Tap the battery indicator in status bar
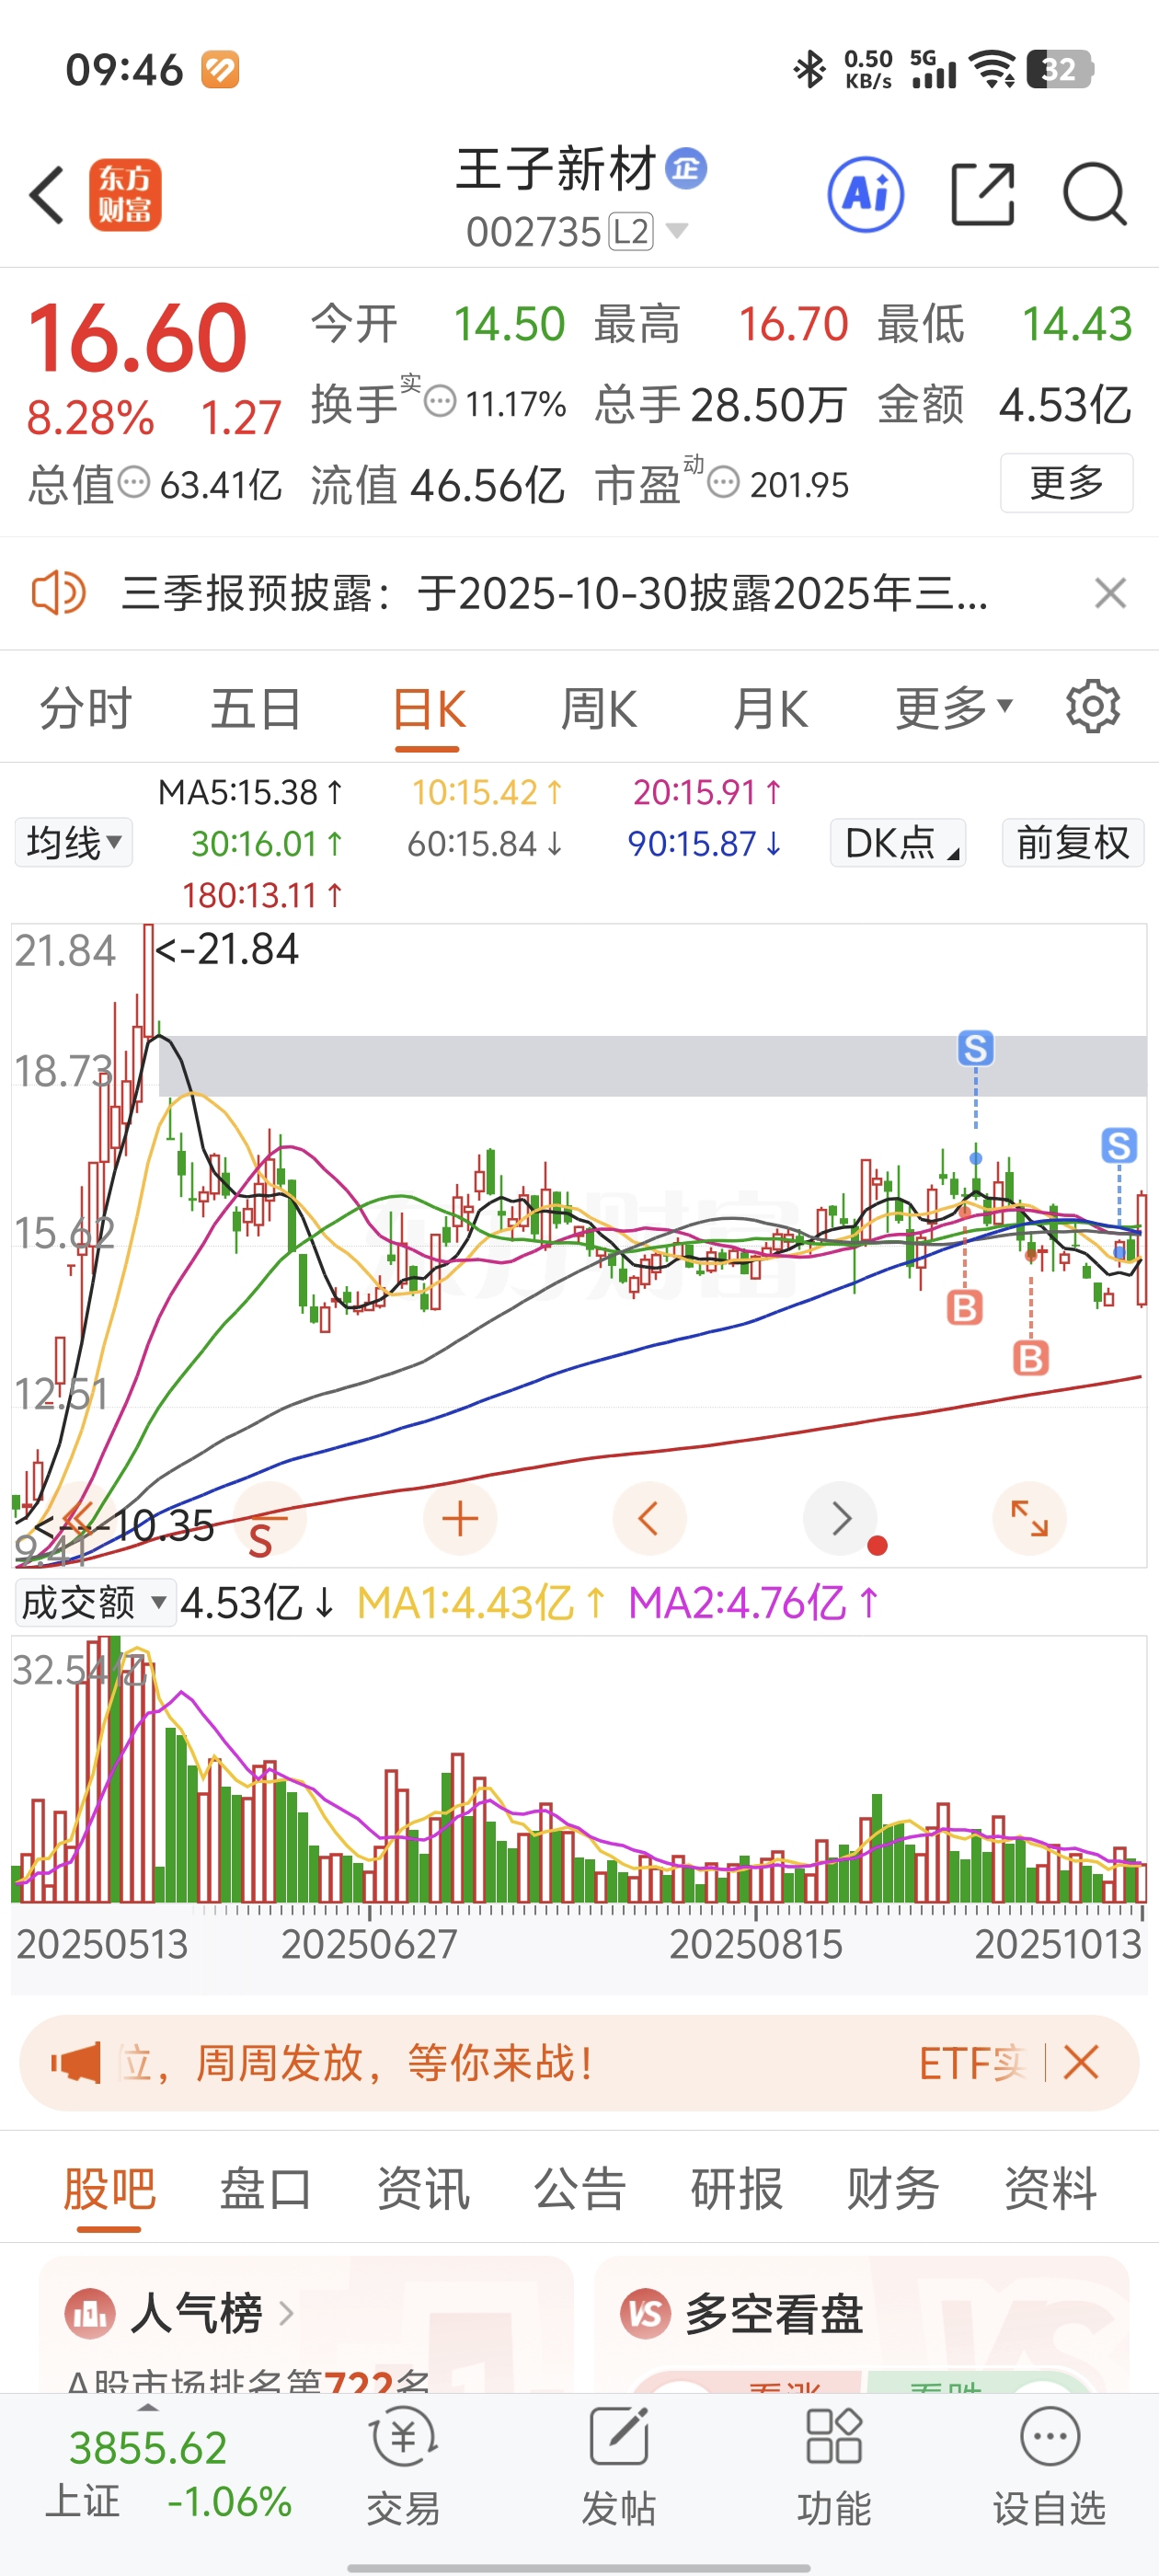The height and width of the screenshot is (2576, 1159). click(1060, 69)
